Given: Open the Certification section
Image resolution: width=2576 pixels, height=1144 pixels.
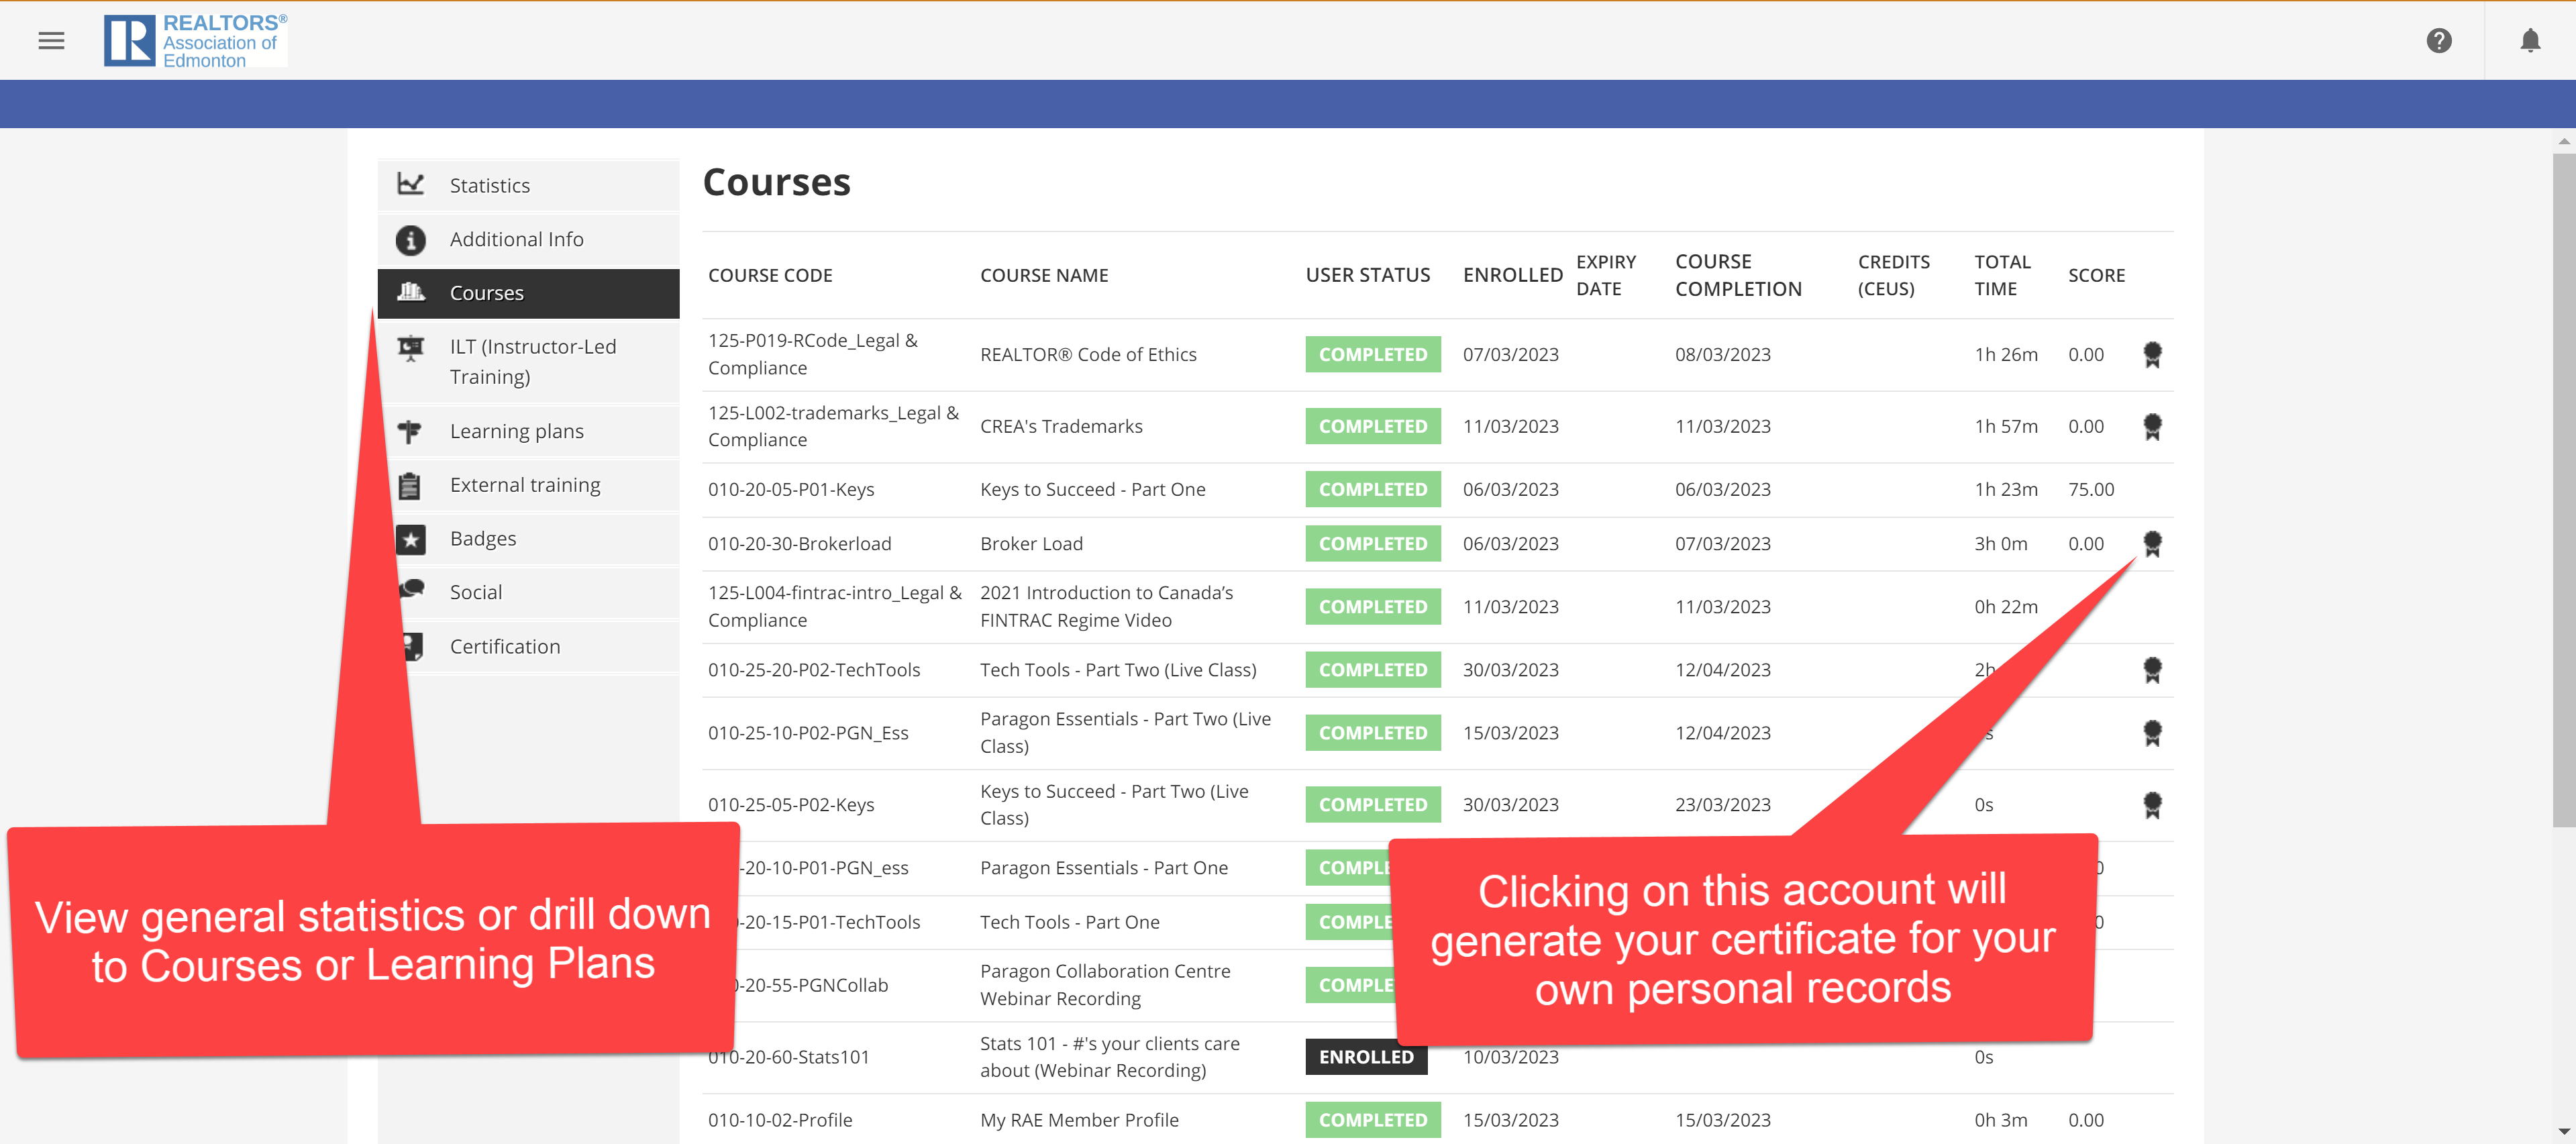Looking at the screenshot, I should 528,646.
